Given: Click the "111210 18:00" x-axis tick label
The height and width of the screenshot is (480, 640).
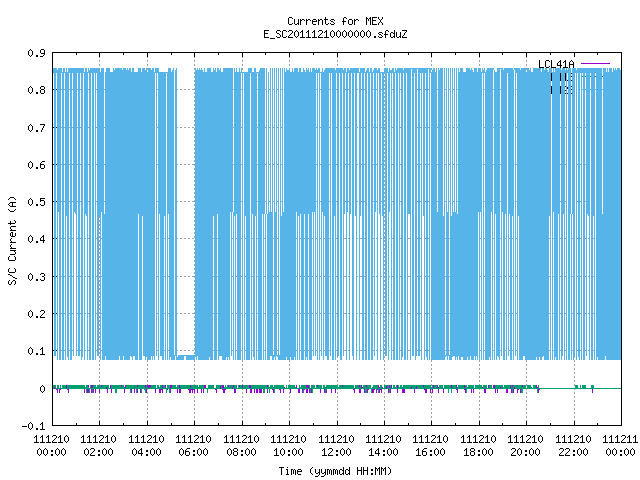Looking at the screenshot, I should tap(479, 446).
